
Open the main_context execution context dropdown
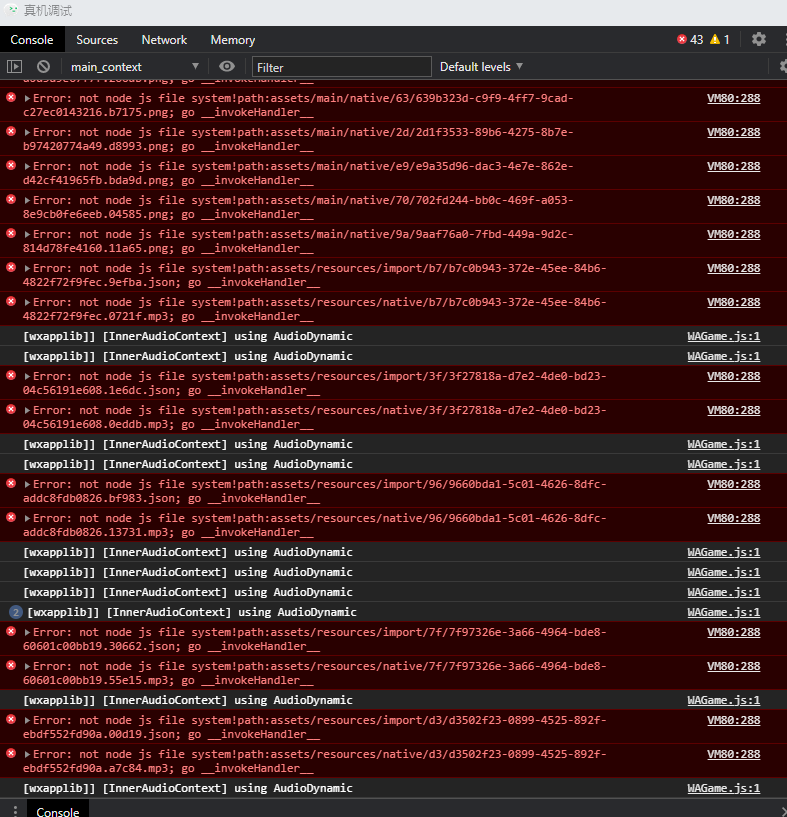click(135, 67)
